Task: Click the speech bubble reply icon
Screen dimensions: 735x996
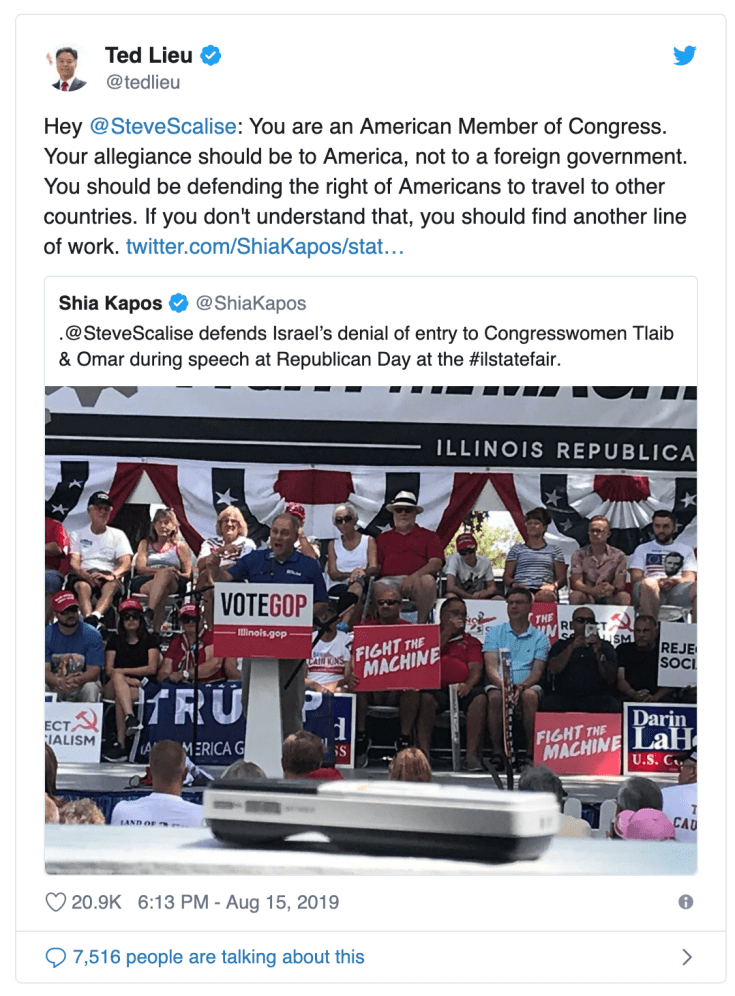Action: click(55, 957)
